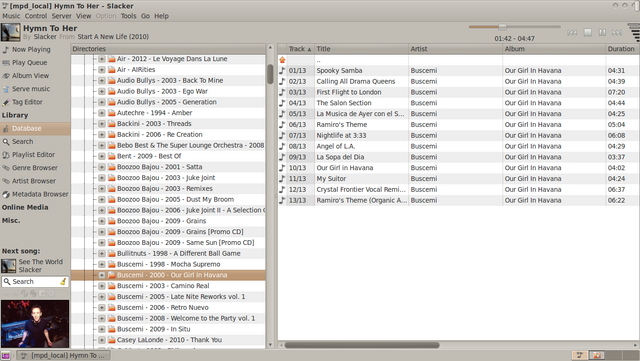Open the Tag Editor
The height and width of the screenshot is (361, 640).
point(27,102)
